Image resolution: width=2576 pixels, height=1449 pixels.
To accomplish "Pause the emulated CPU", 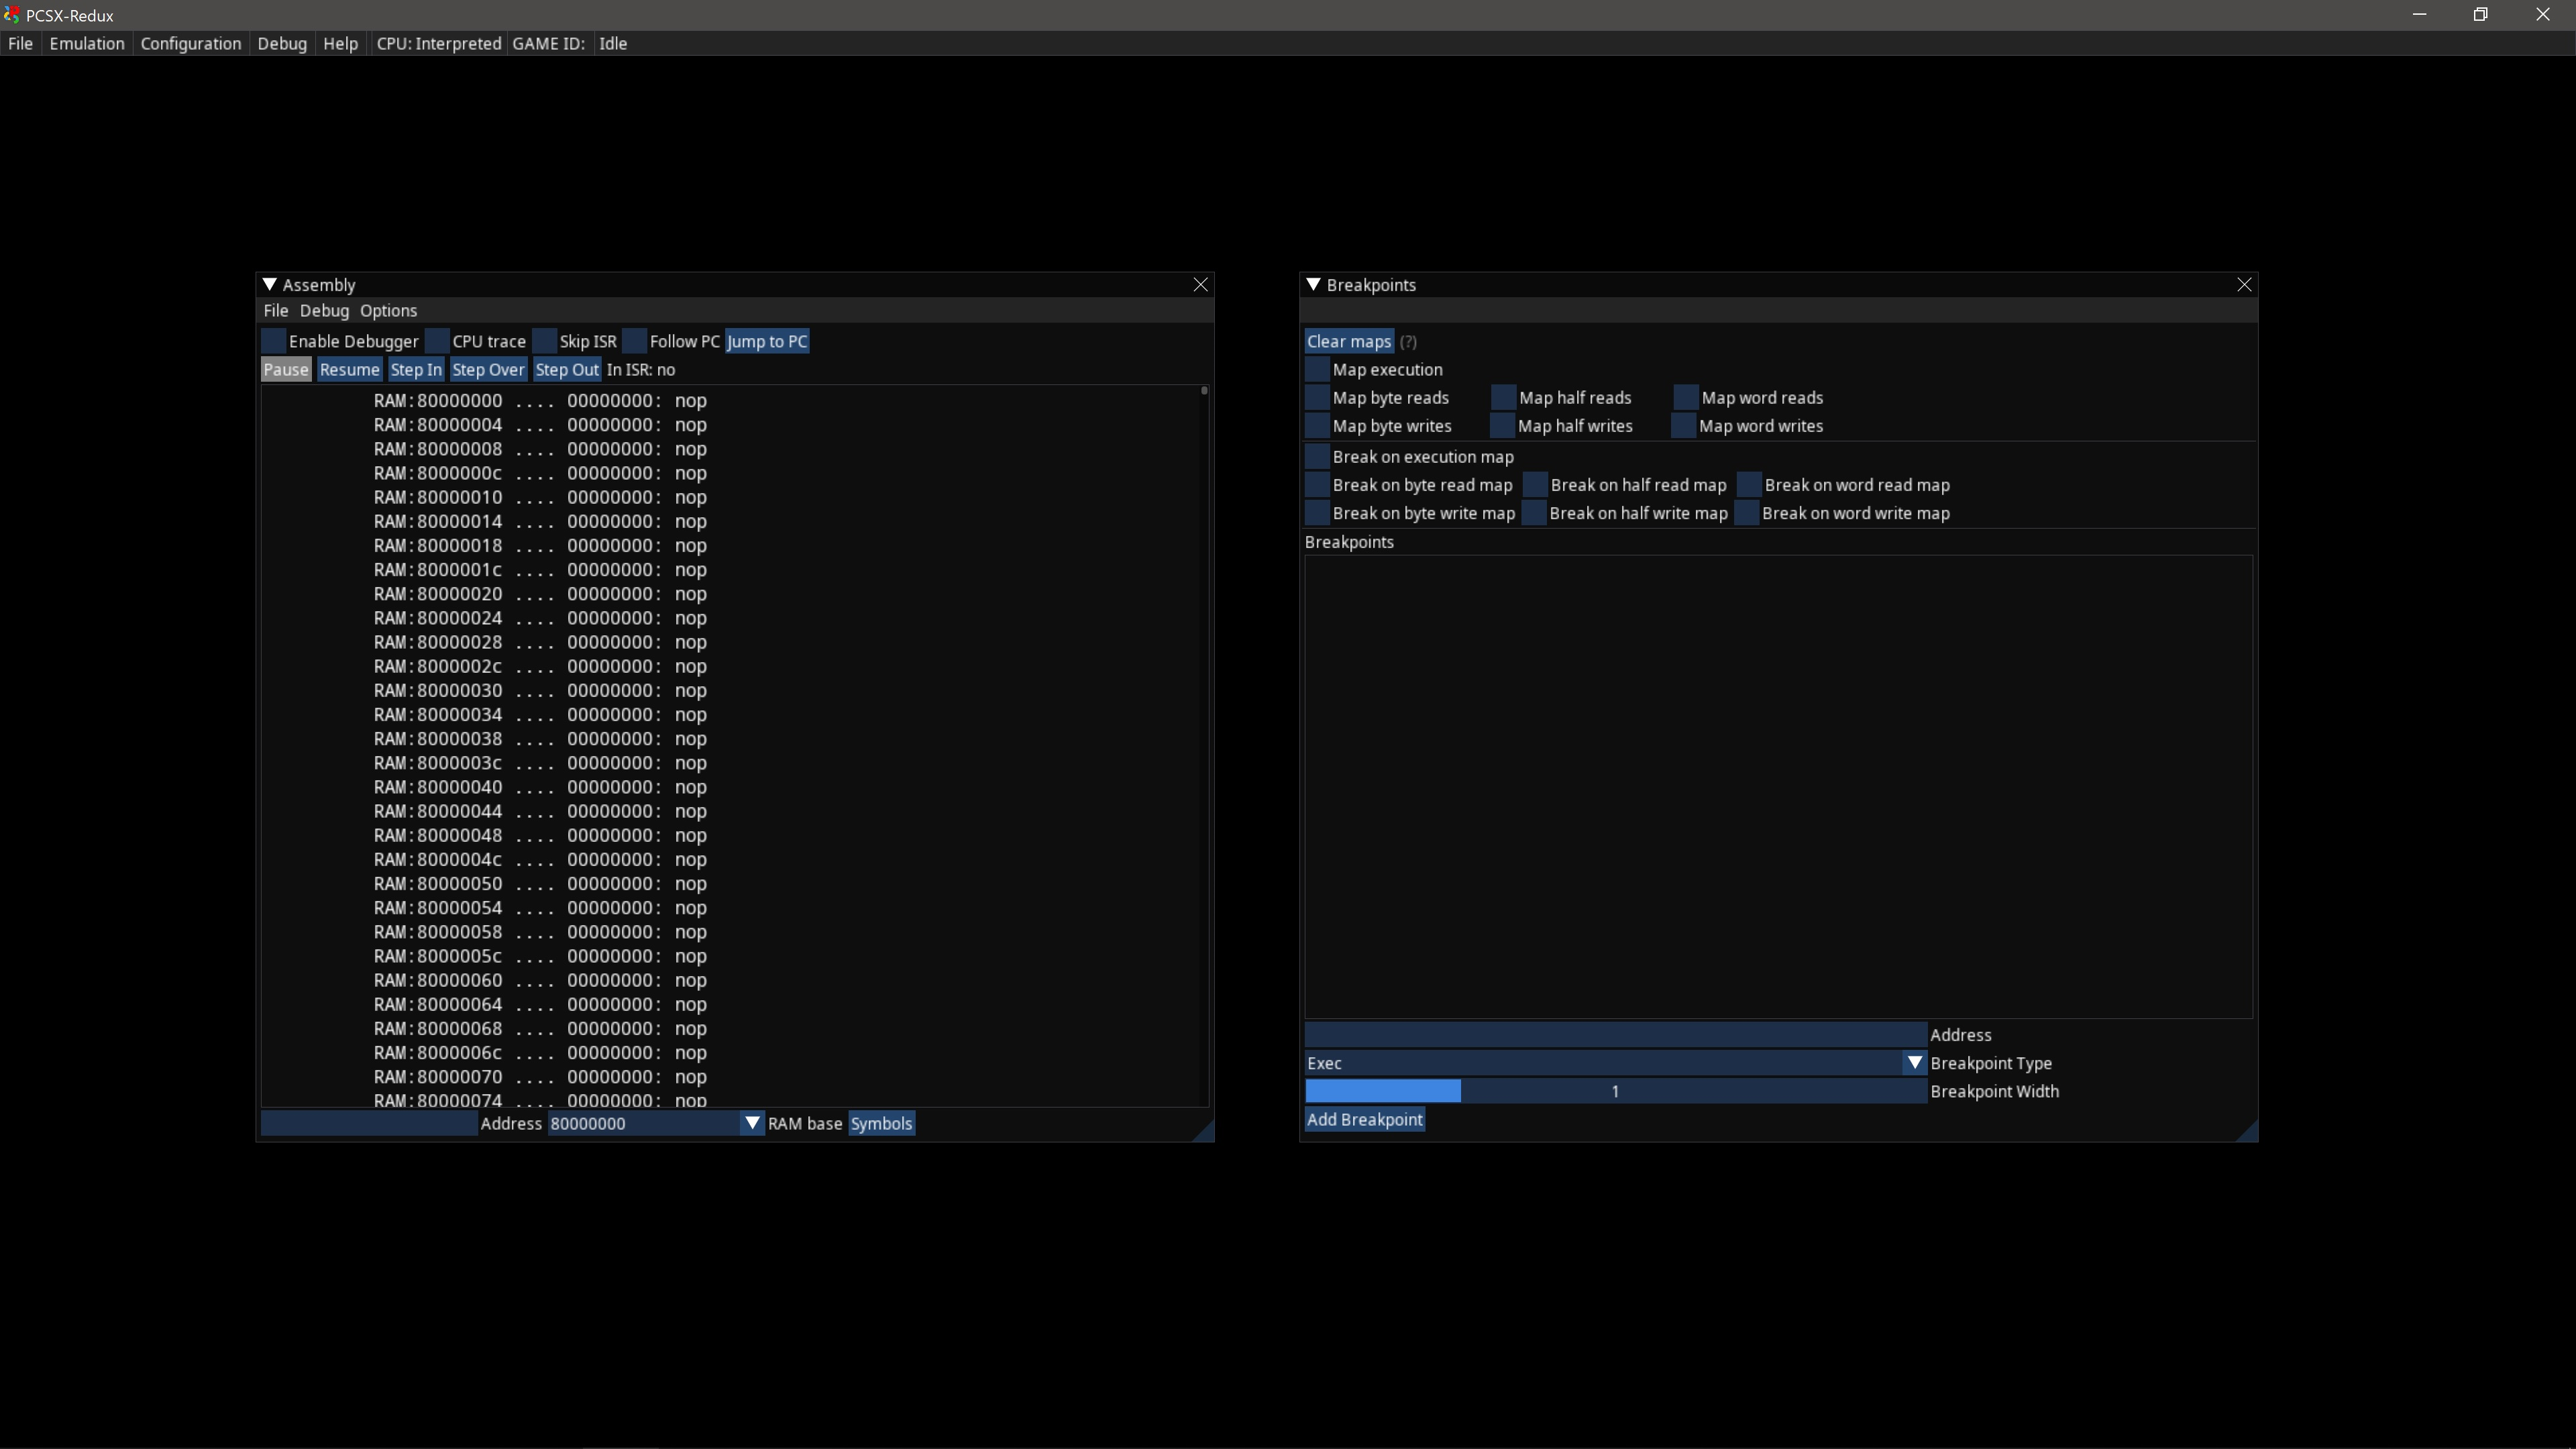I will coord(285,369).
